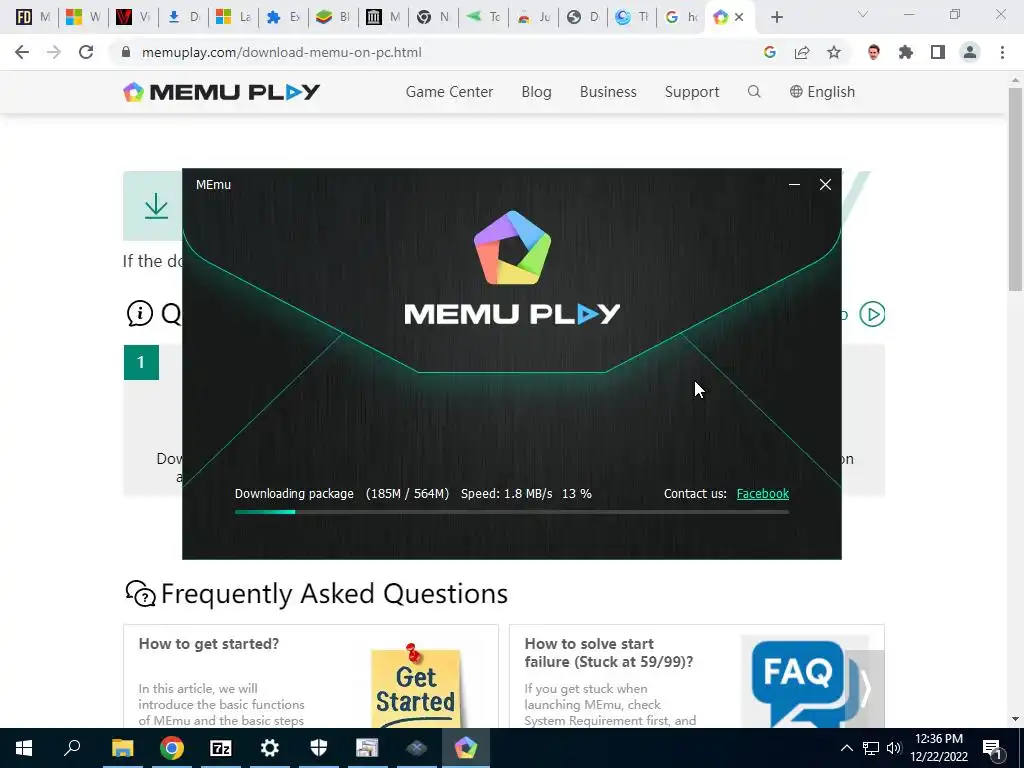Switch to the FD tab
This screenshot has height=768, width=1024.
coord(33,18)
